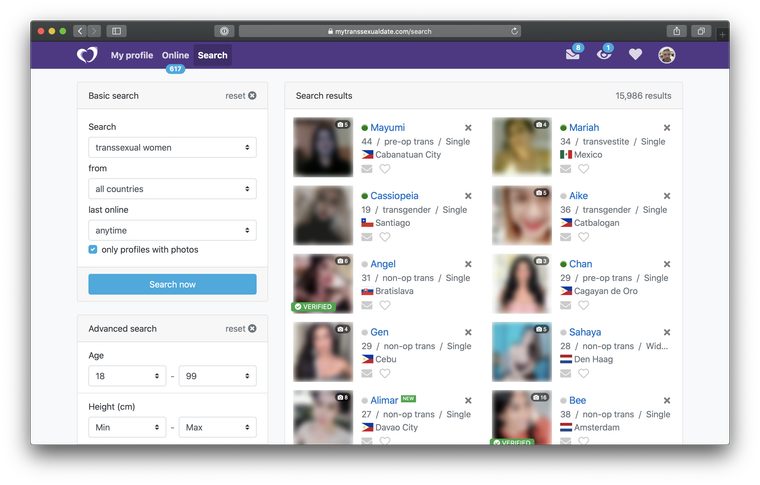760x485 pixels.
Task: Message Cassiopeia using envelope icon
Action: 367,237
